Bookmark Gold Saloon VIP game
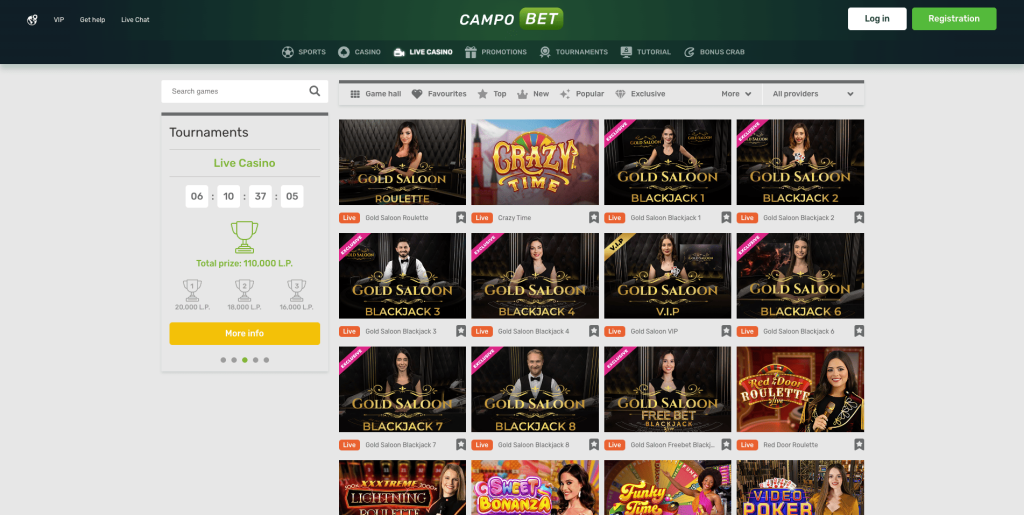This screenshot has height=515, width=1024. [x=726, y=331]
